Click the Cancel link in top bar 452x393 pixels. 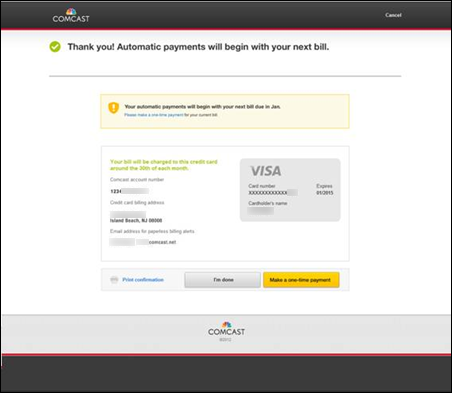coord(393,15)
